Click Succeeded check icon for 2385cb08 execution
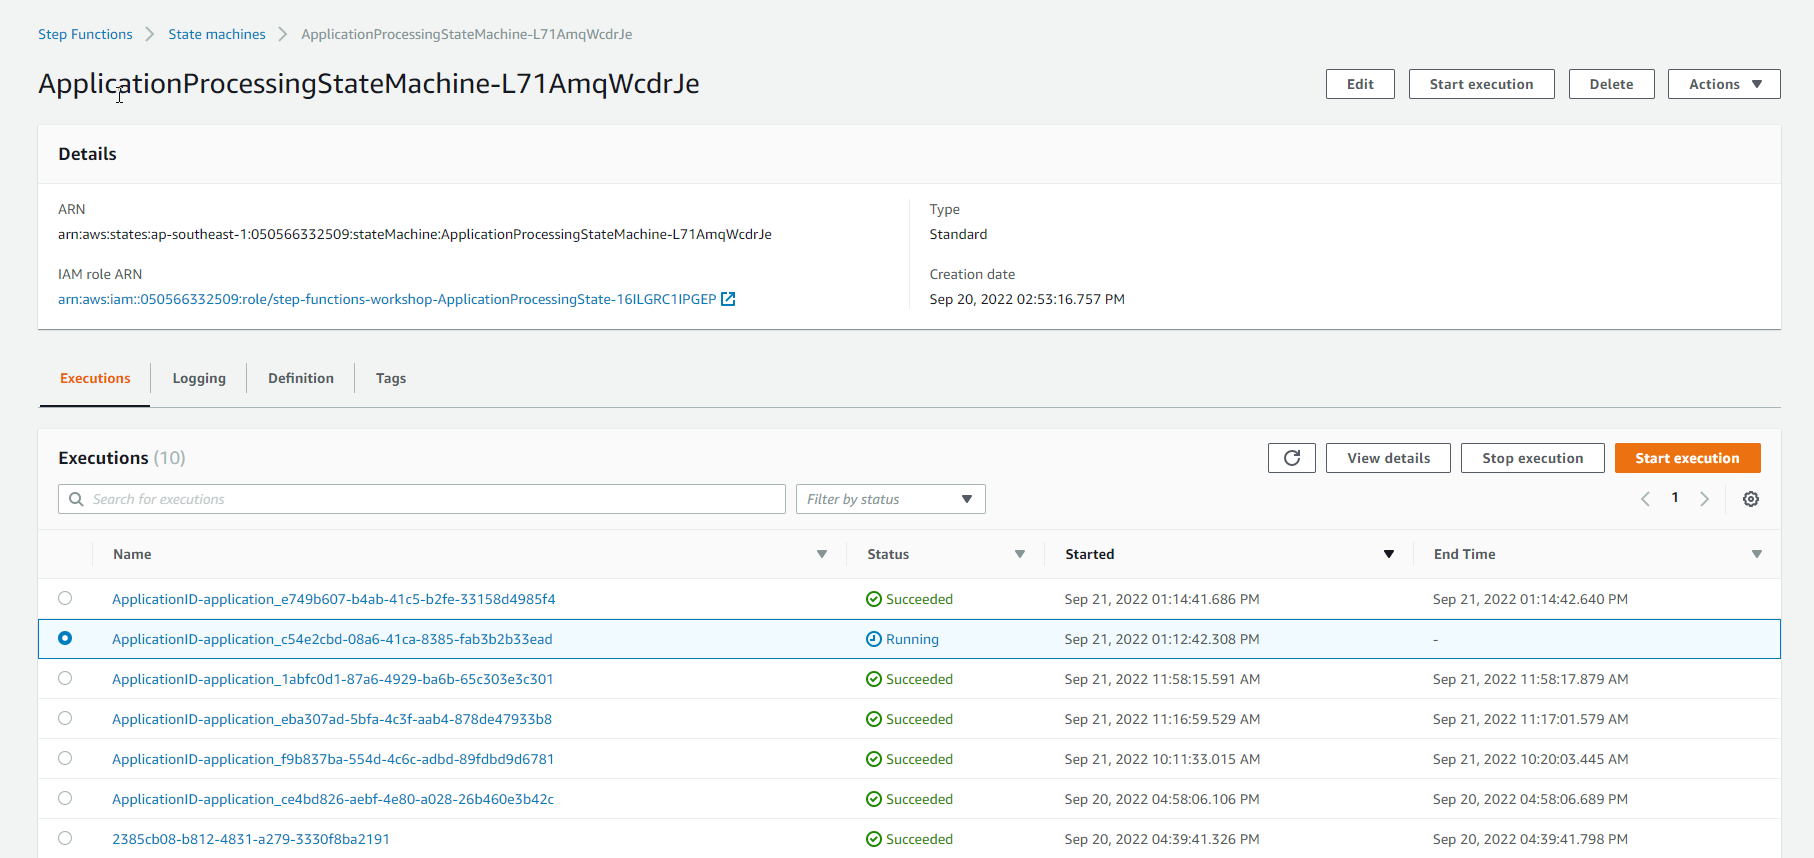 [874, 839]
